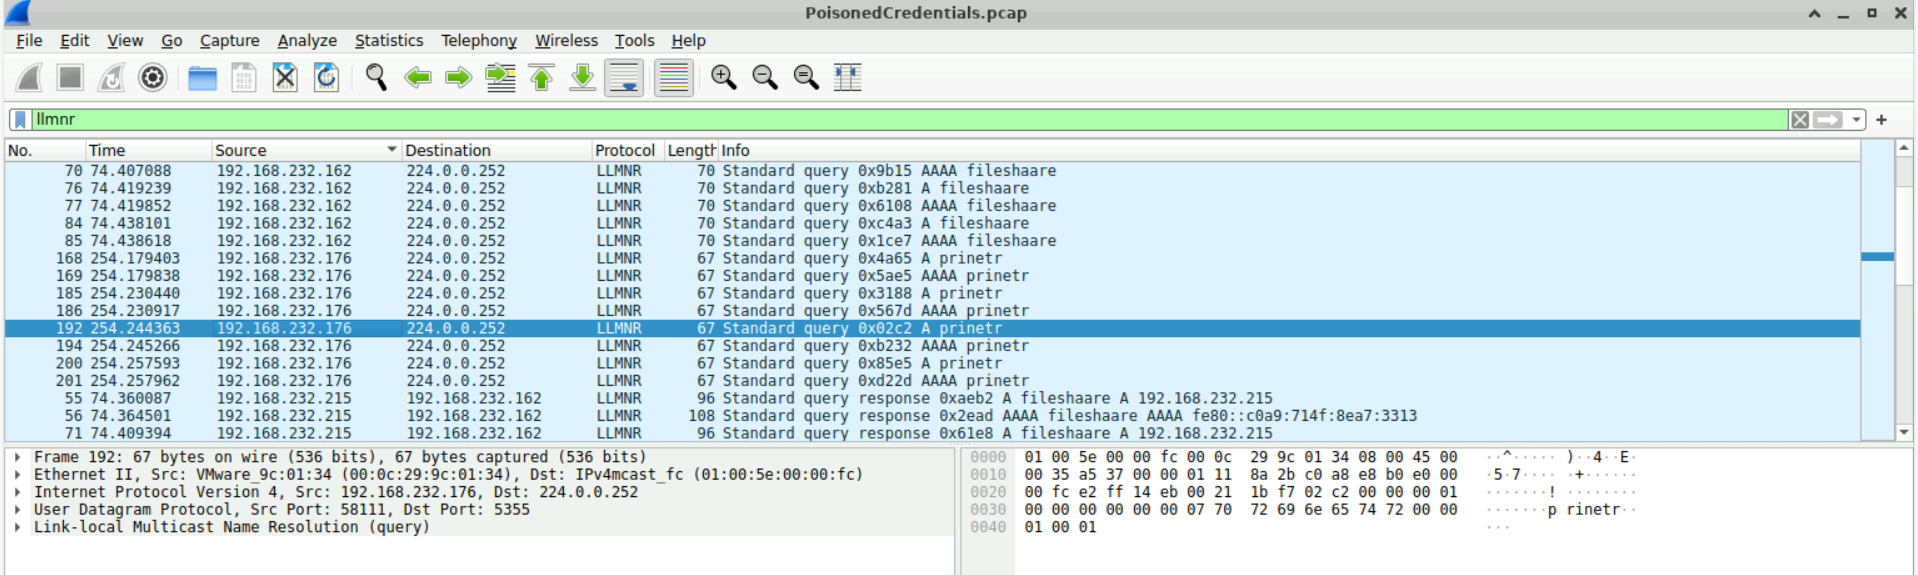This screenshot has width=1918, height=575.
Task: Close this capture file
Action: click(x=285, y=78)
